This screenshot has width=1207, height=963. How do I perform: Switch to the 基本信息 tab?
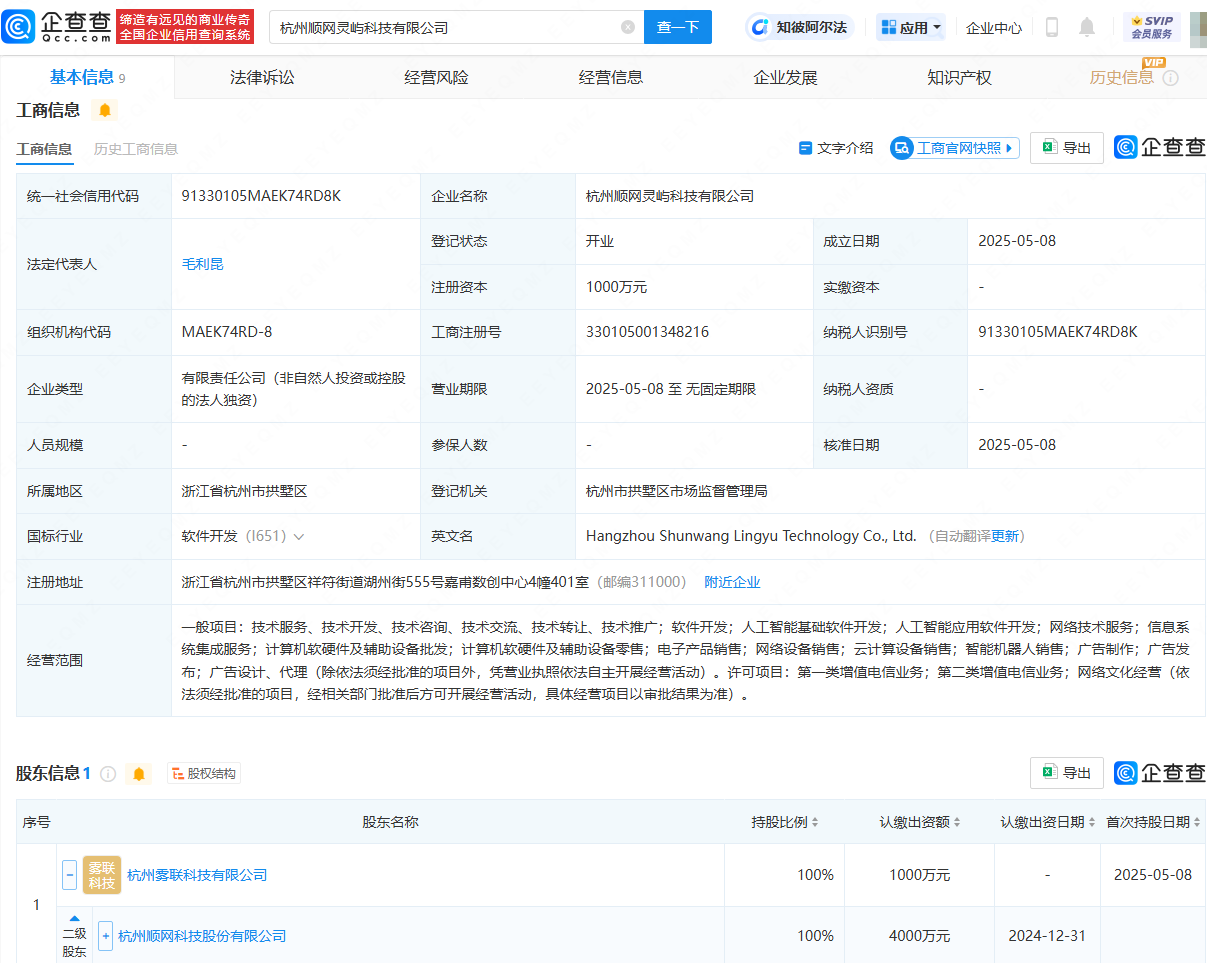[x=87, y=77]
